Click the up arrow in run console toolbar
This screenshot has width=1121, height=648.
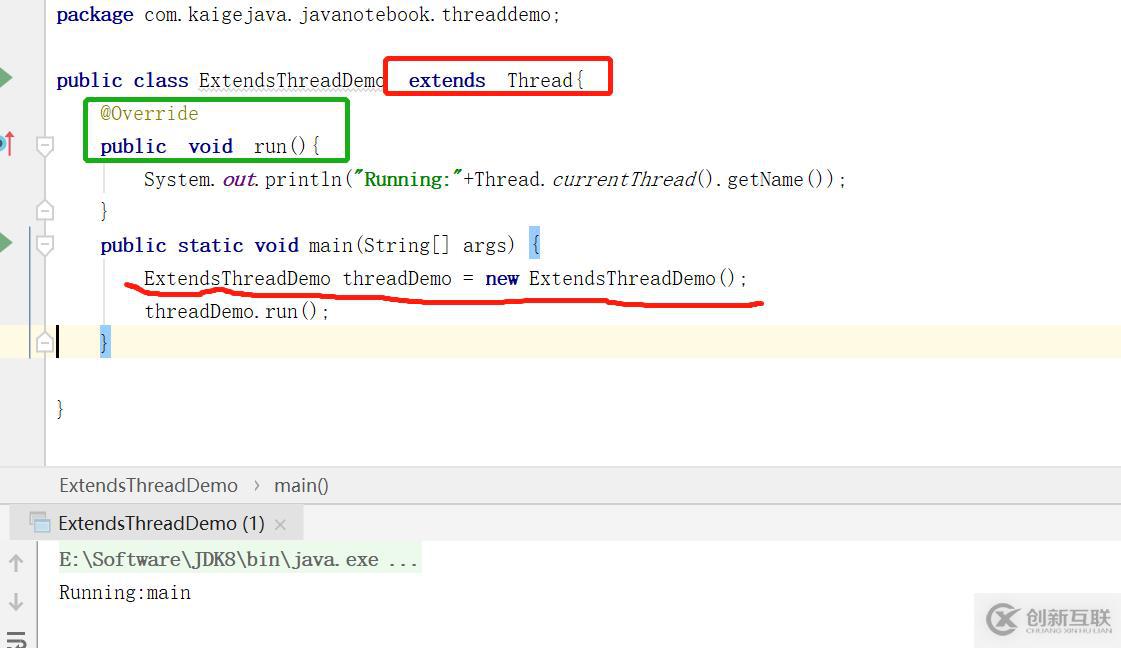[16, 563]
